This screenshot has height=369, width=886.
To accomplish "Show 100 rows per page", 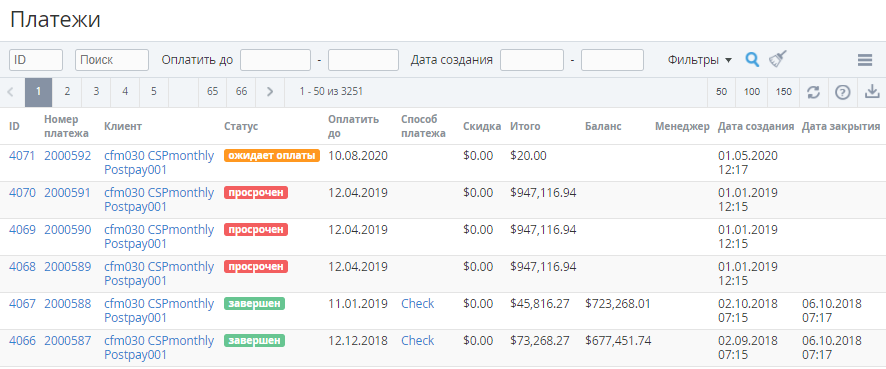I will (752, 92).
